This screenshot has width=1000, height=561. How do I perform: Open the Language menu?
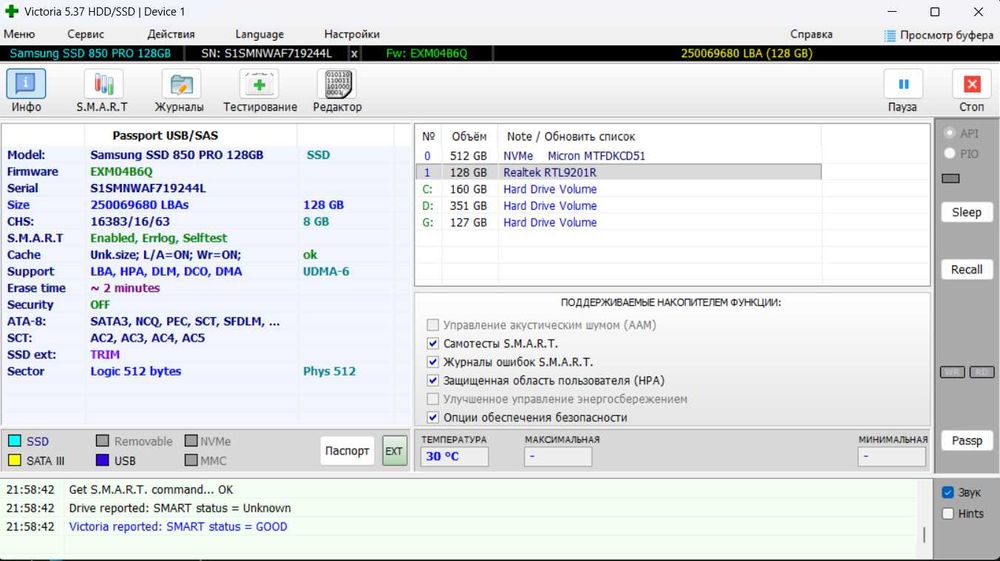[260, 34]
